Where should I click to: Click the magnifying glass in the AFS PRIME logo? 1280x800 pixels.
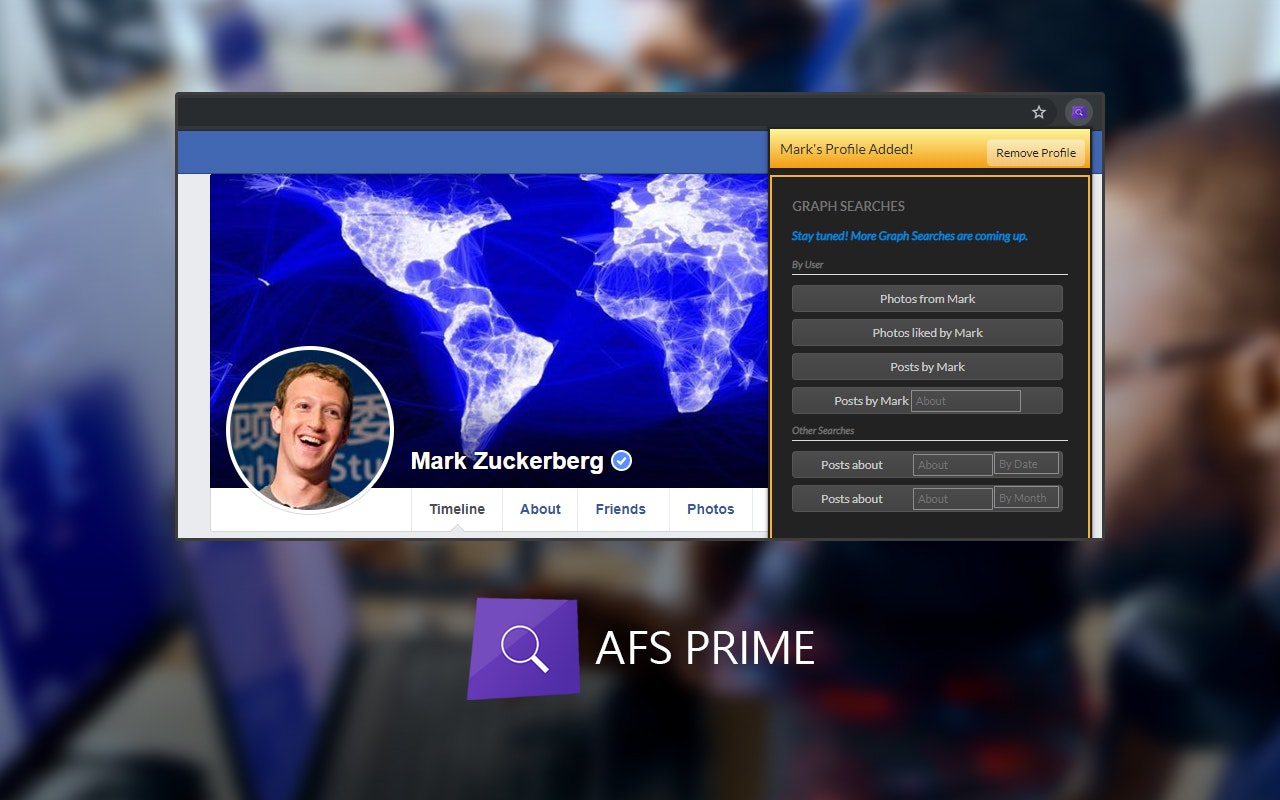(524, 648)
